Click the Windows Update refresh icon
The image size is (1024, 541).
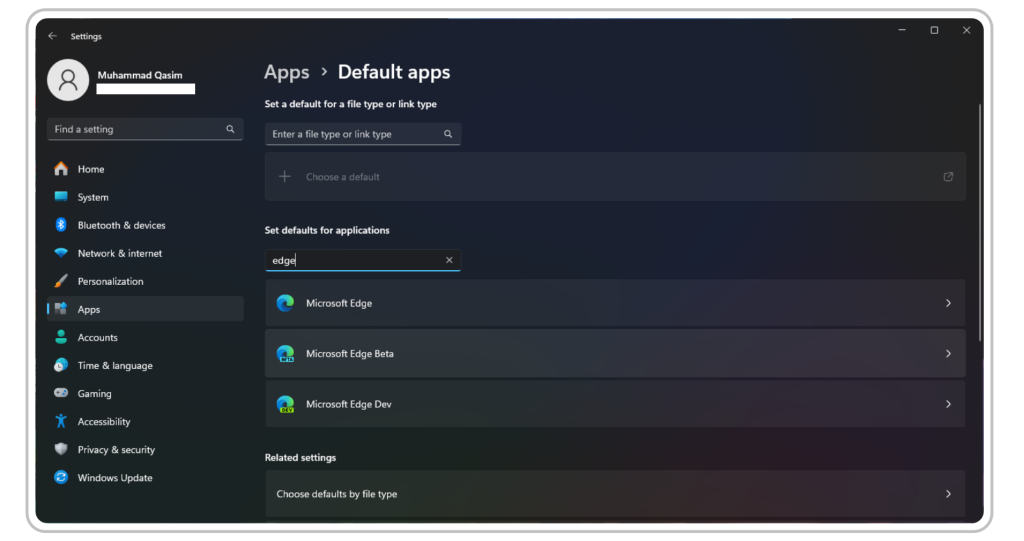click(61, 478)
